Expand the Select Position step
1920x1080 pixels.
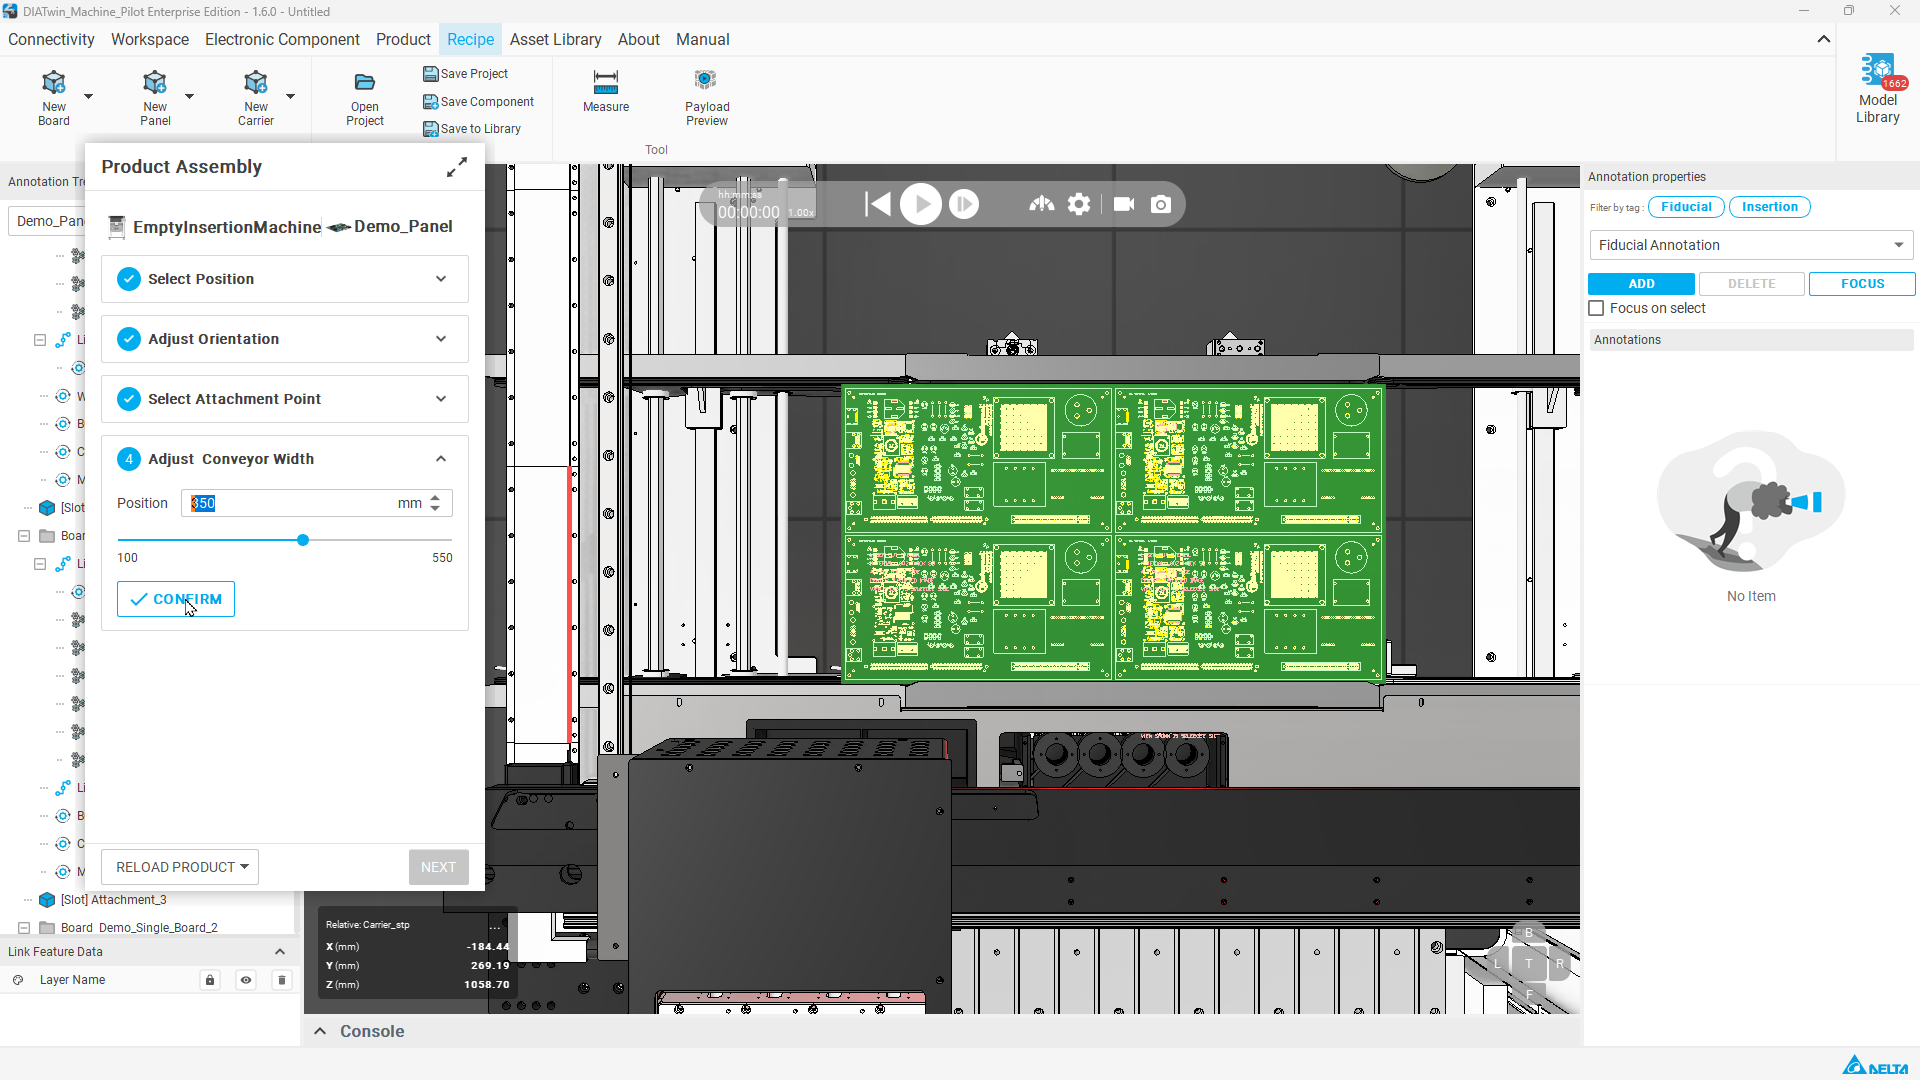pos(441,279)
